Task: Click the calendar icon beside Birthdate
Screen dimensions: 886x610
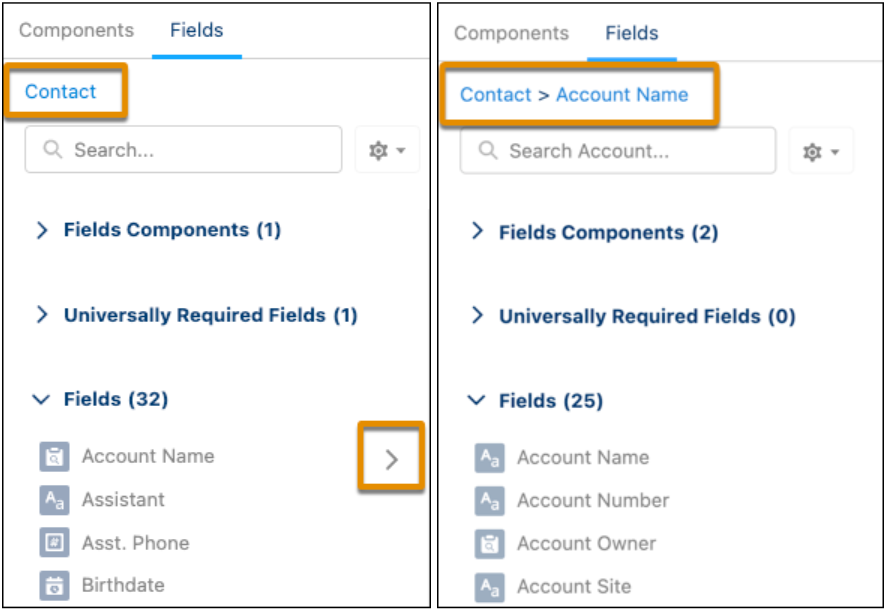Action: 54,586
